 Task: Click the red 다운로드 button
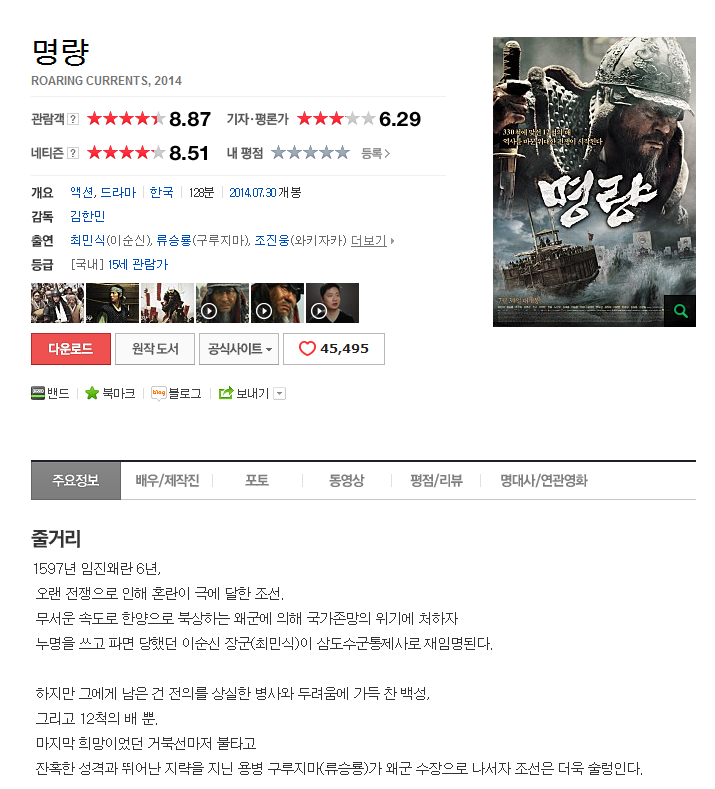pyautogui.click(x=71, y=349)
